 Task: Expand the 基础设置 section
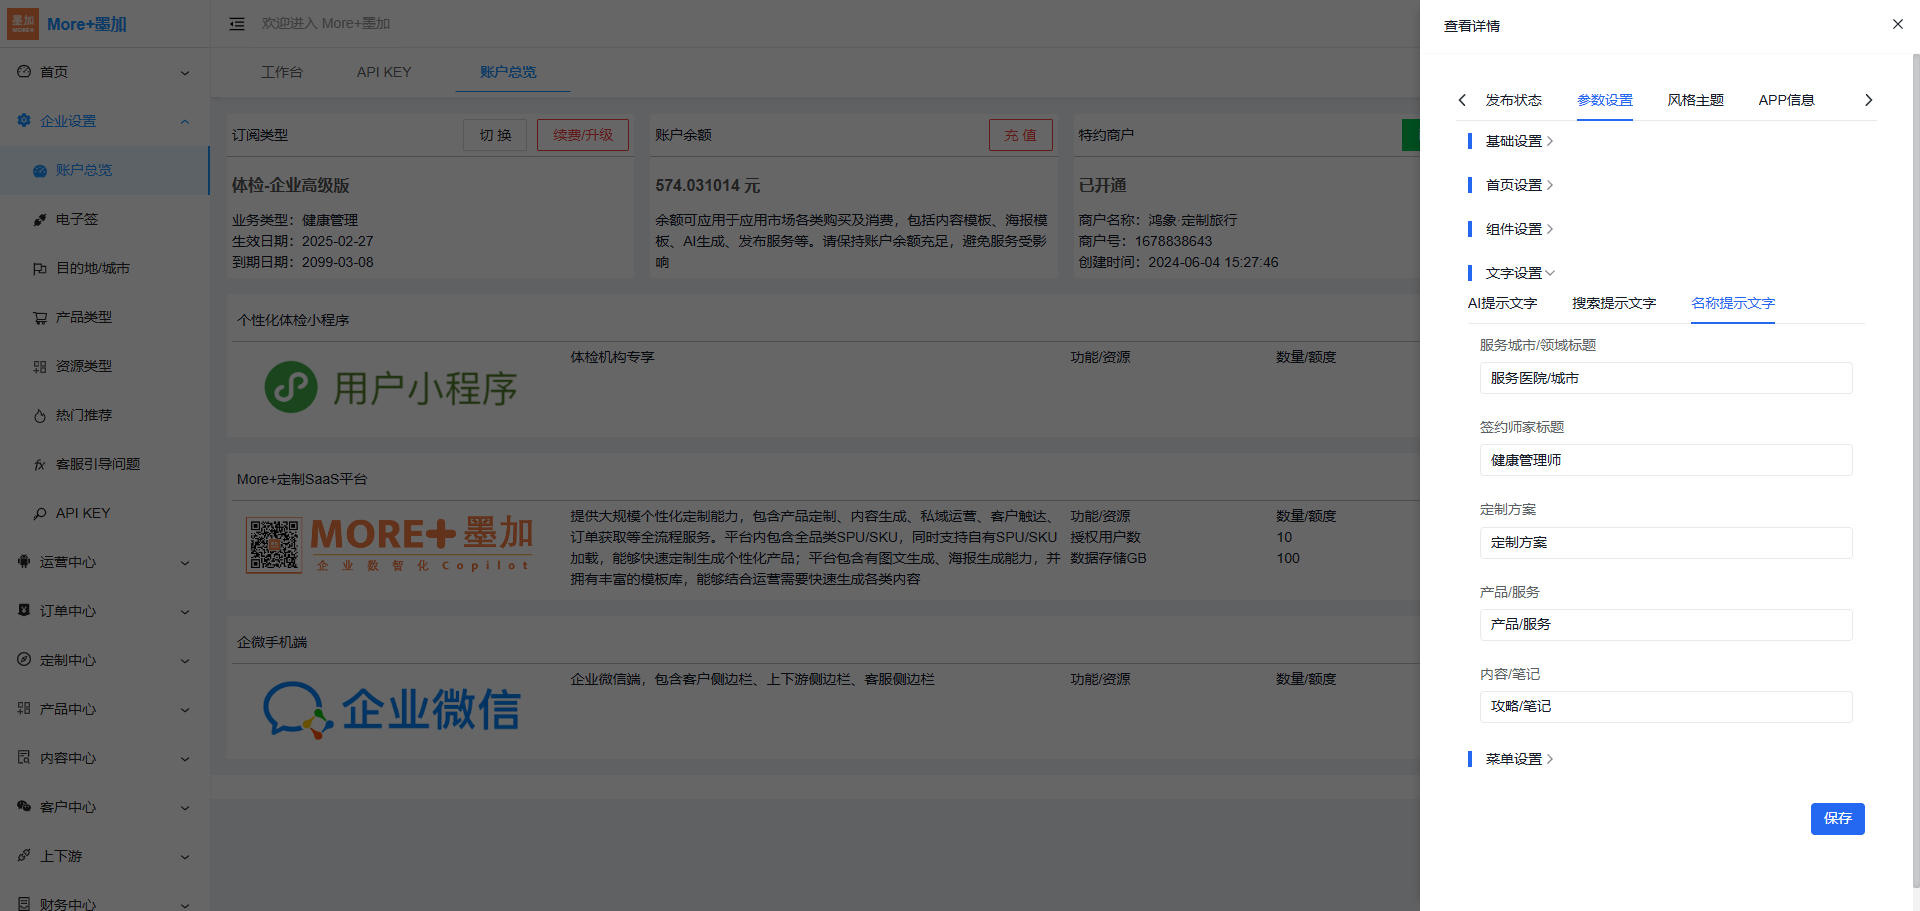click(1518, 141)
